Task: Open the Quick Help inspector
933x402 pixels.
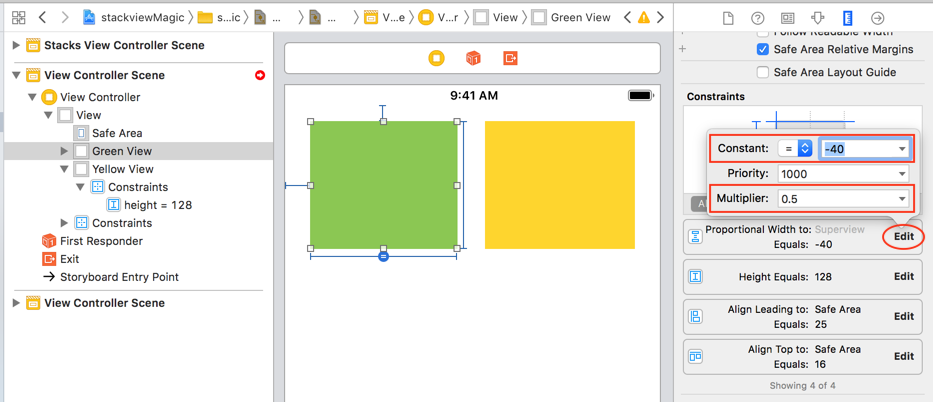Action: 757,18
